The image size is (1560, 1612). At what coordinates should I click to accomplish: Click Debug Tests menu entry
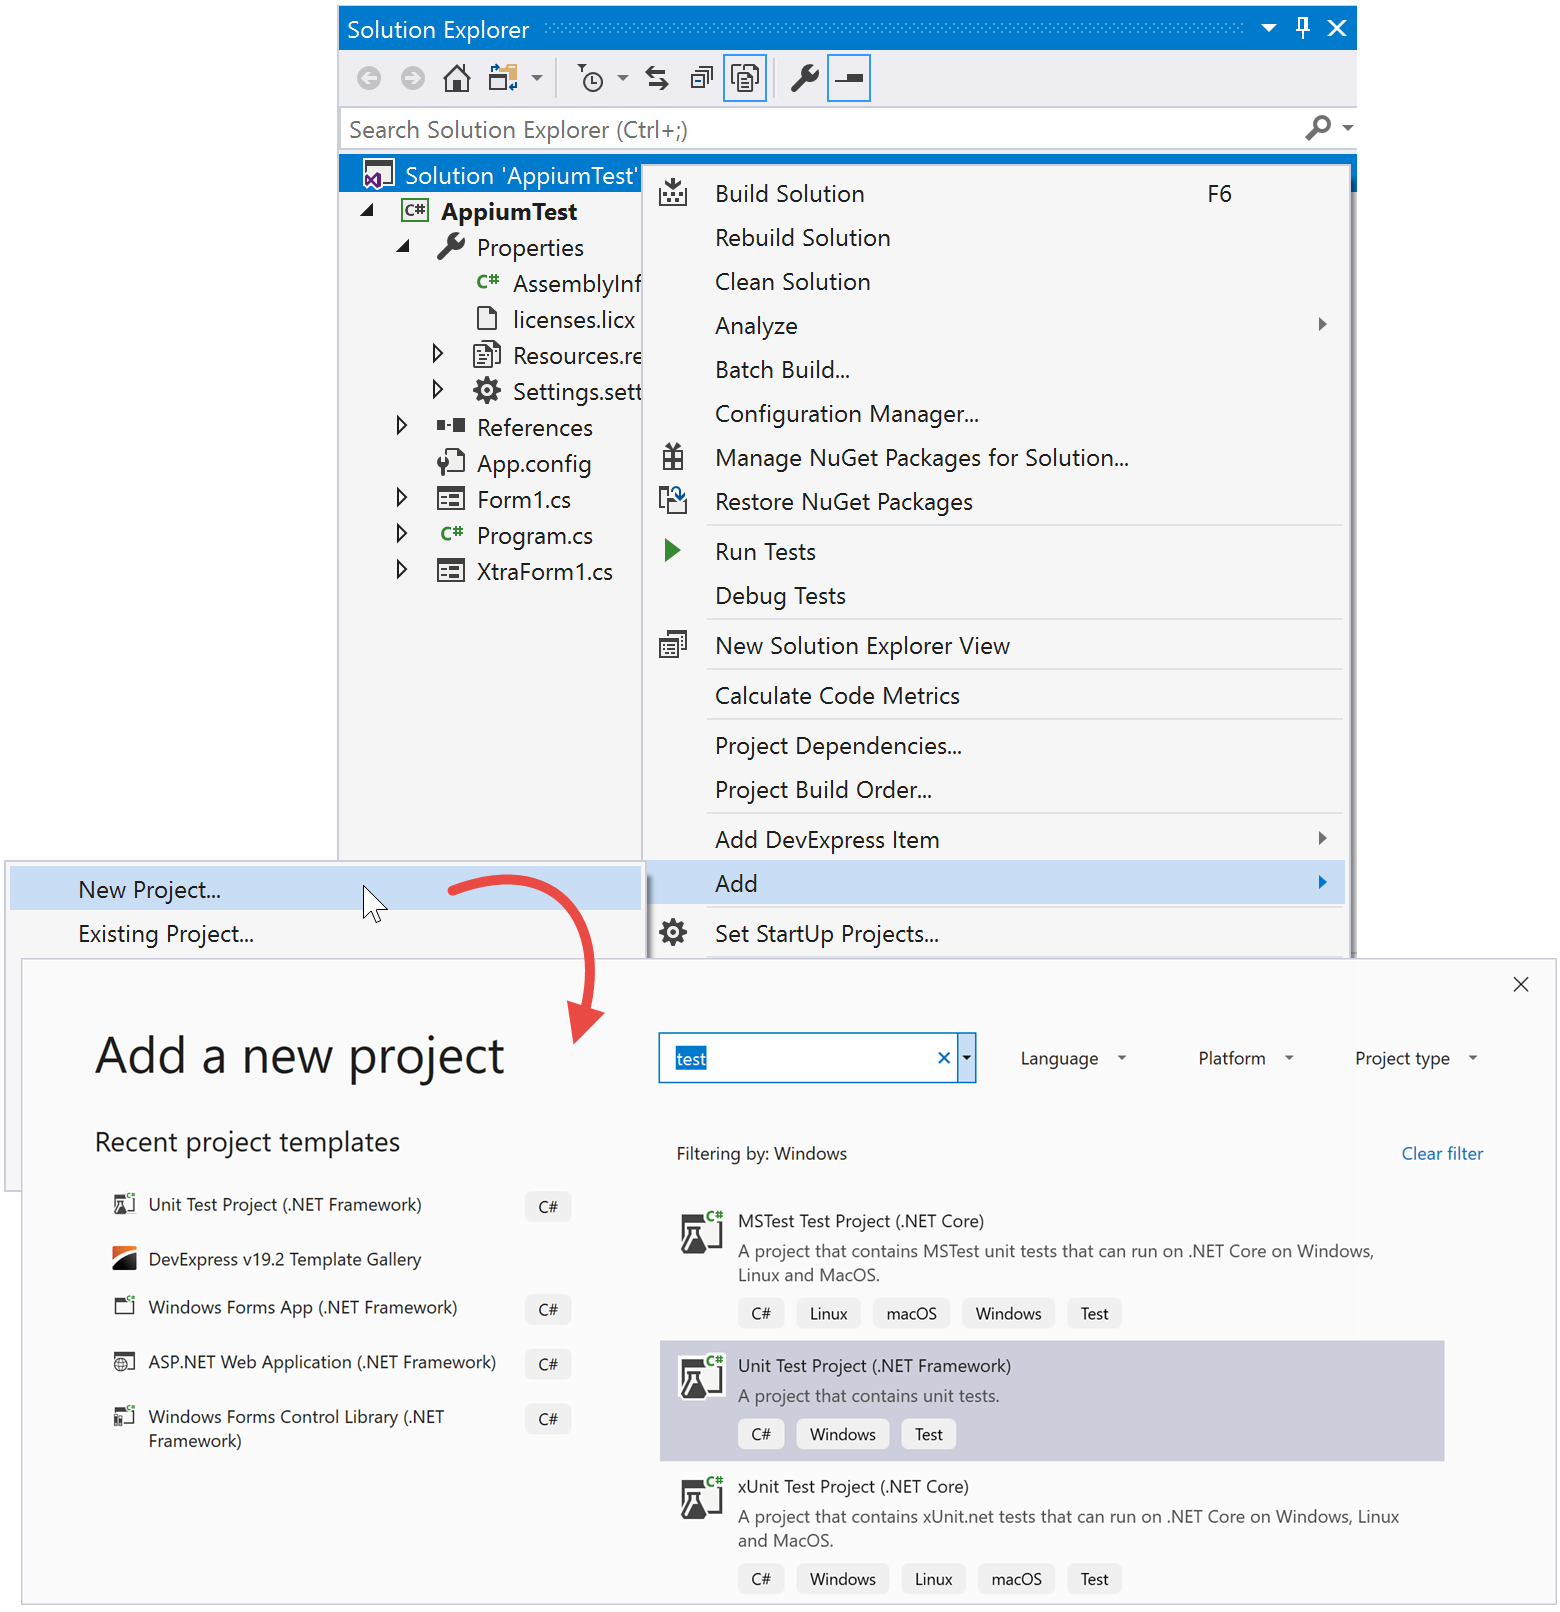click(x=995, y=596)
